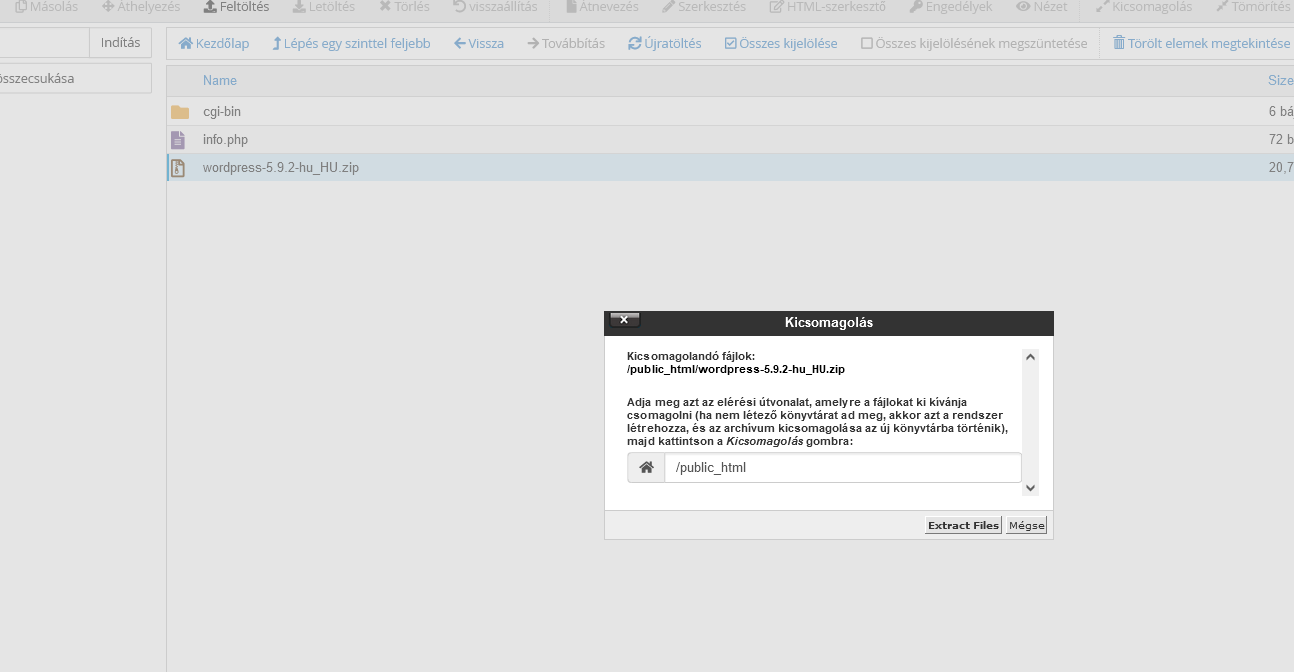Click the Szerkesztés edit toolbar item
Viewport: 1294px width, 672px height.
pos(704,7)
